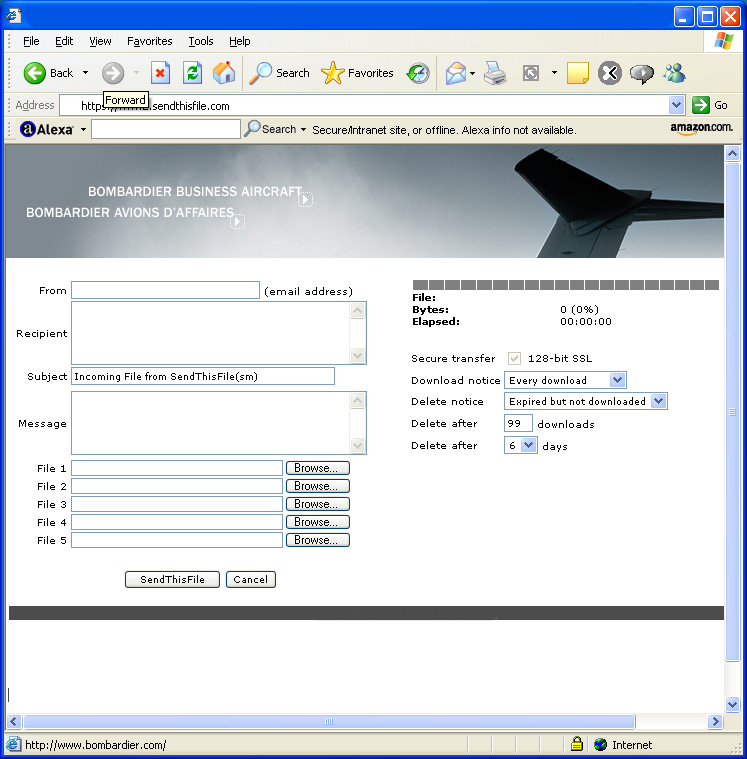Image resolution: width=747 pixels, height=759 pixels.
Task: Open the History clock icon
Action: click(x=418, y=73)
